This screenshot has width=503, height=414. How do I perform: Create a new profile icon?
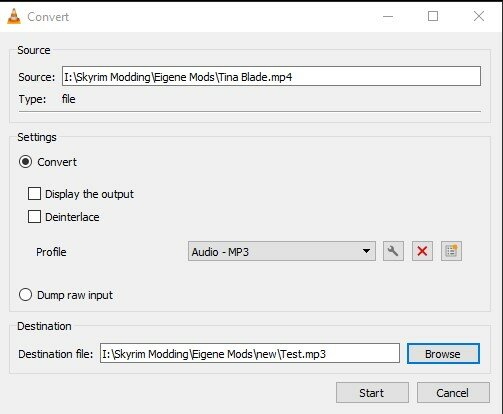[x=451, y=251]
